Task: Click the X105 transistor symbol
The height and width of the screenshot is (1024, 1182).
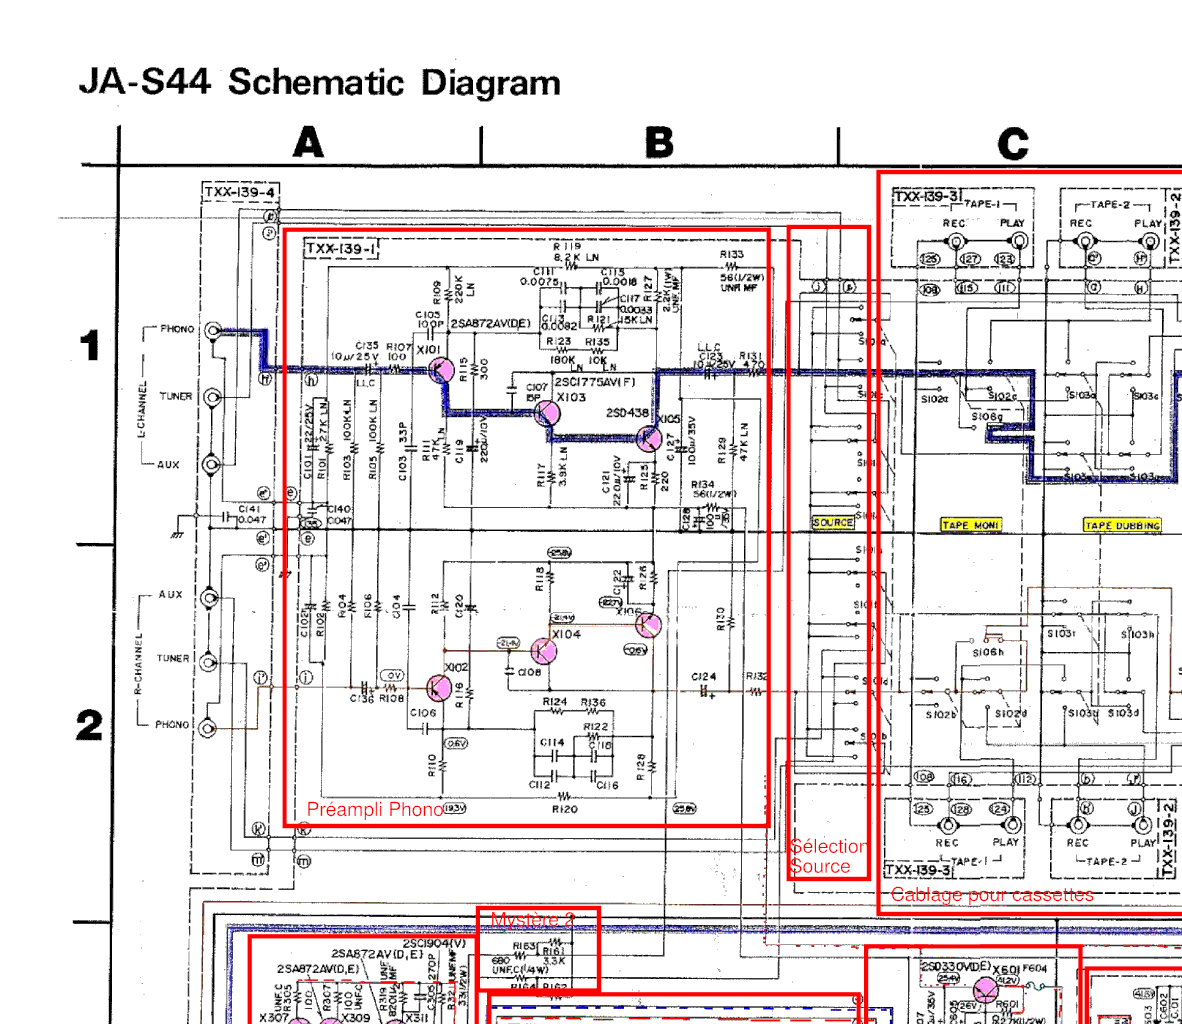Action: 648,439
